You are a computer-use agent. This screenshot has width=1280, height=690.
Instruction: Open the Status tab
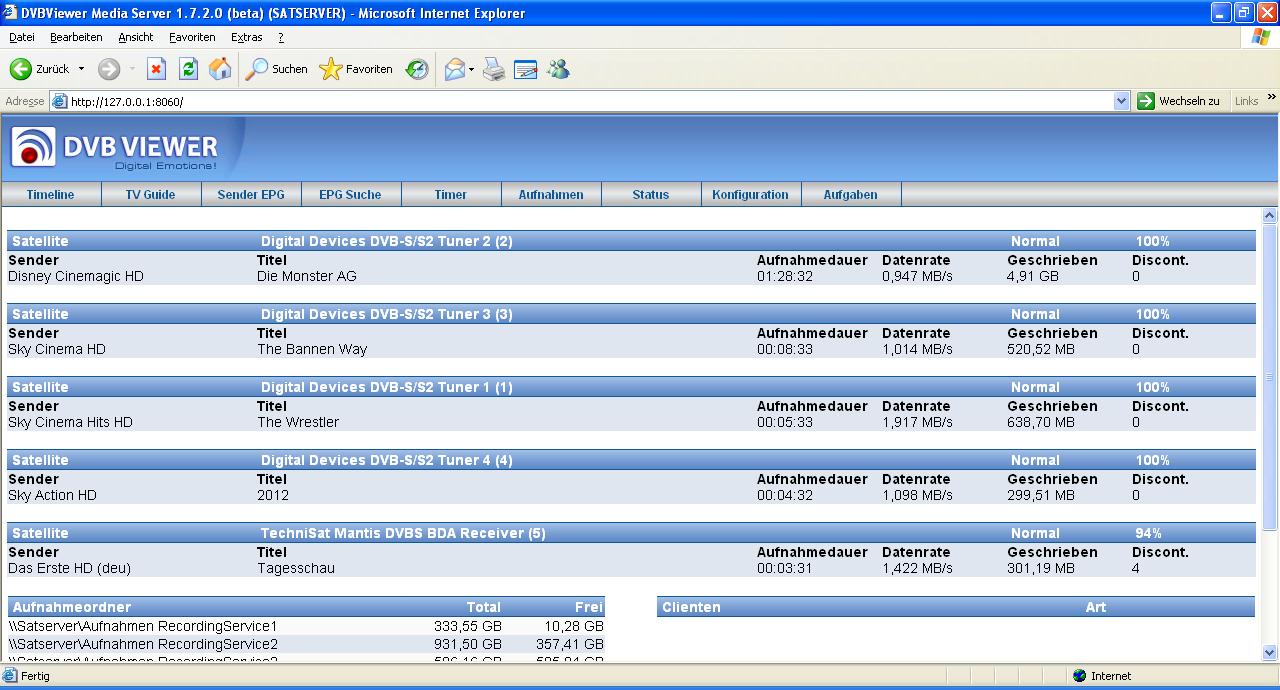pos(651,195)
